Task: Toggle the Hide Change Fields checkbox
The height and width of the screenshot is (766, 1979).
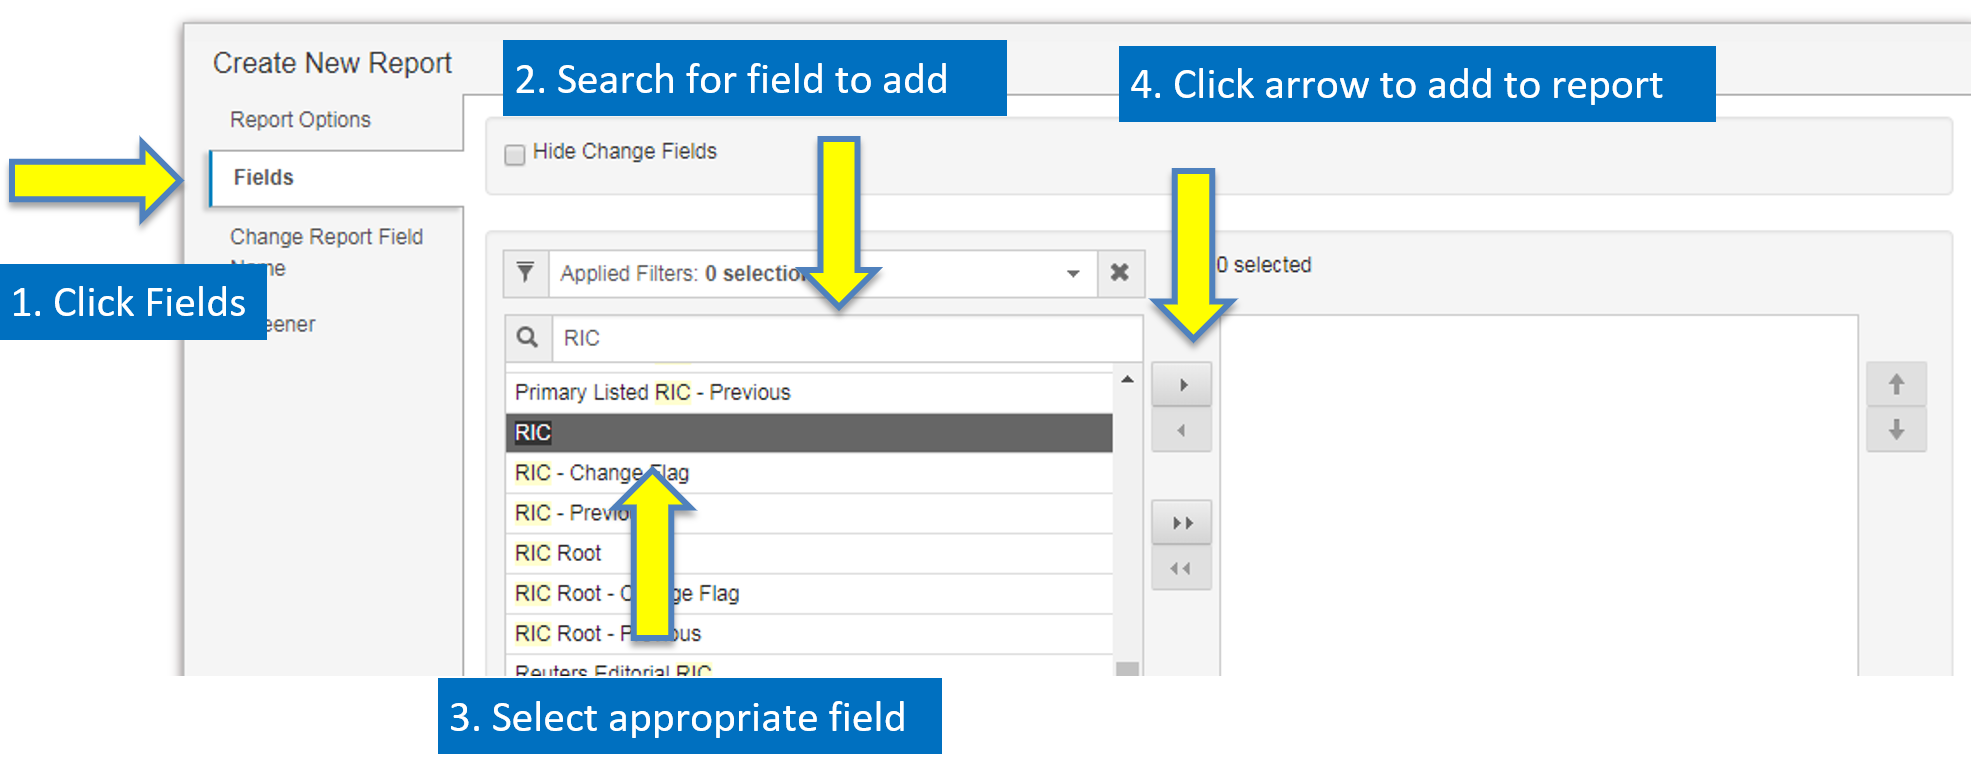Action: click(x=515, y=154)
